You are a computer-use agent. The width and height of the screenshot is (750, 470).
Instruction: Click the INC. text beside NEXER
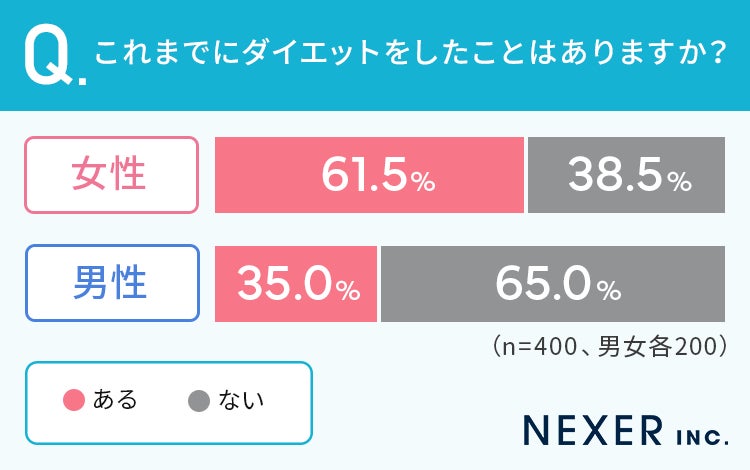[703, 437]
